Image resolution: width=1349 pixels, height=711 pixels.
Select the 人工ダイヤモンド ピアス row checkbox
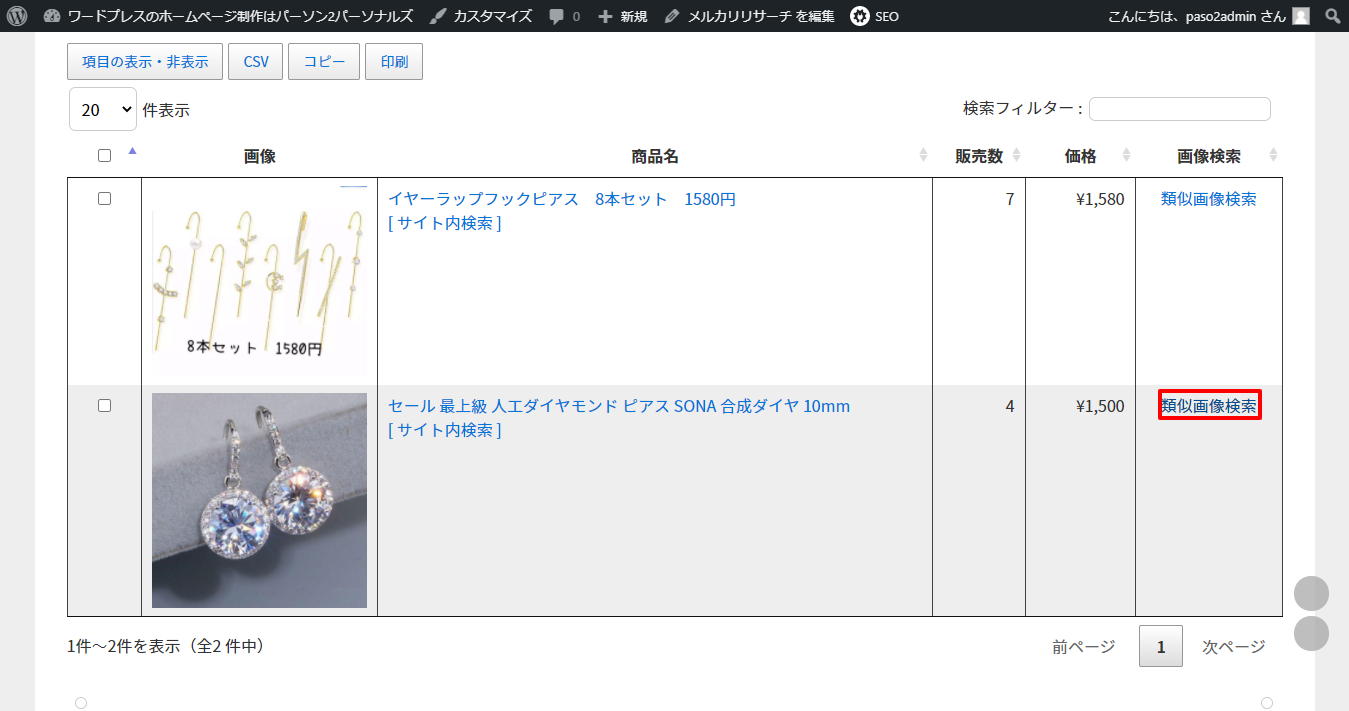coord(104,405)
